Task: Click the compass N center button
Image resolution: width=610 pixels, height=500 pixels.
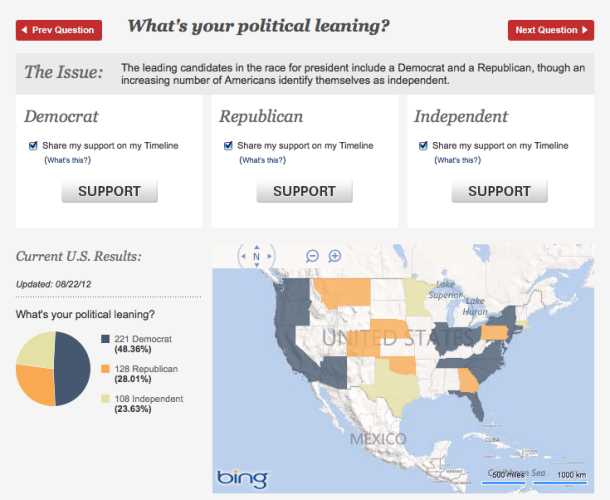Action: [256, 257]
